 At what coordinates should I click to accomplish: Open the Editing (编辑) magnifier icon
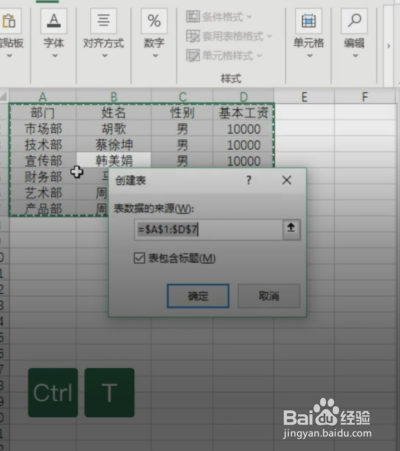(x=354, y=21)
